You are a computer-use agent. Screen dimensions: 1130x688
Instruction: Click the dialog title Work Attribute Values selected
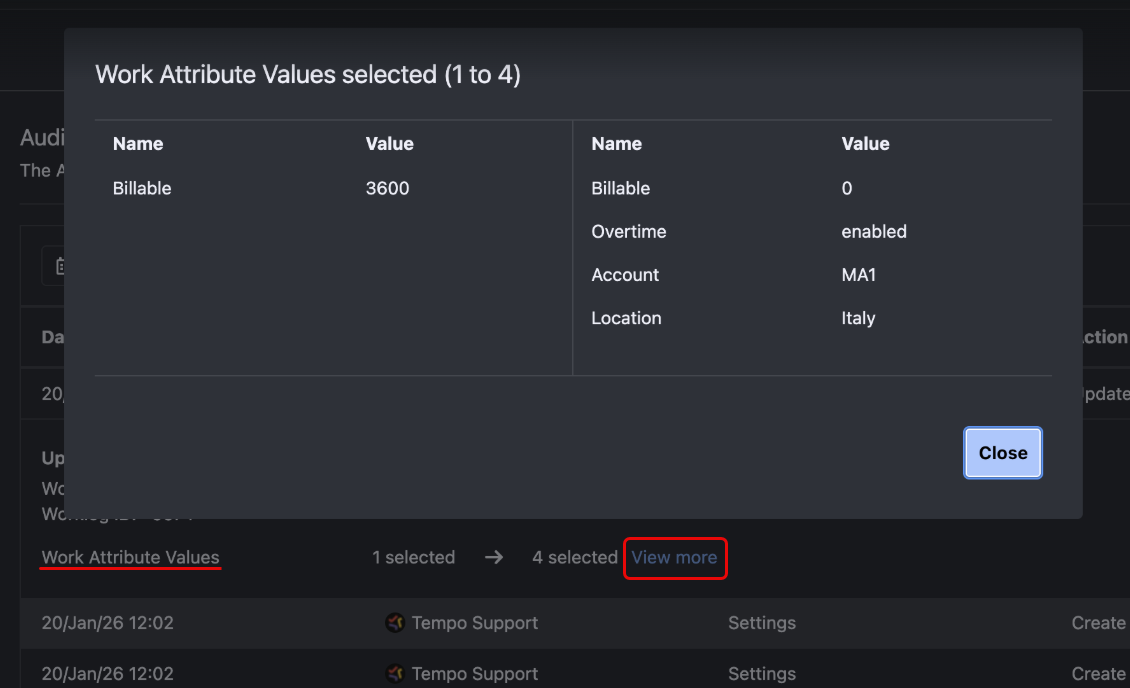pos(307,75)
